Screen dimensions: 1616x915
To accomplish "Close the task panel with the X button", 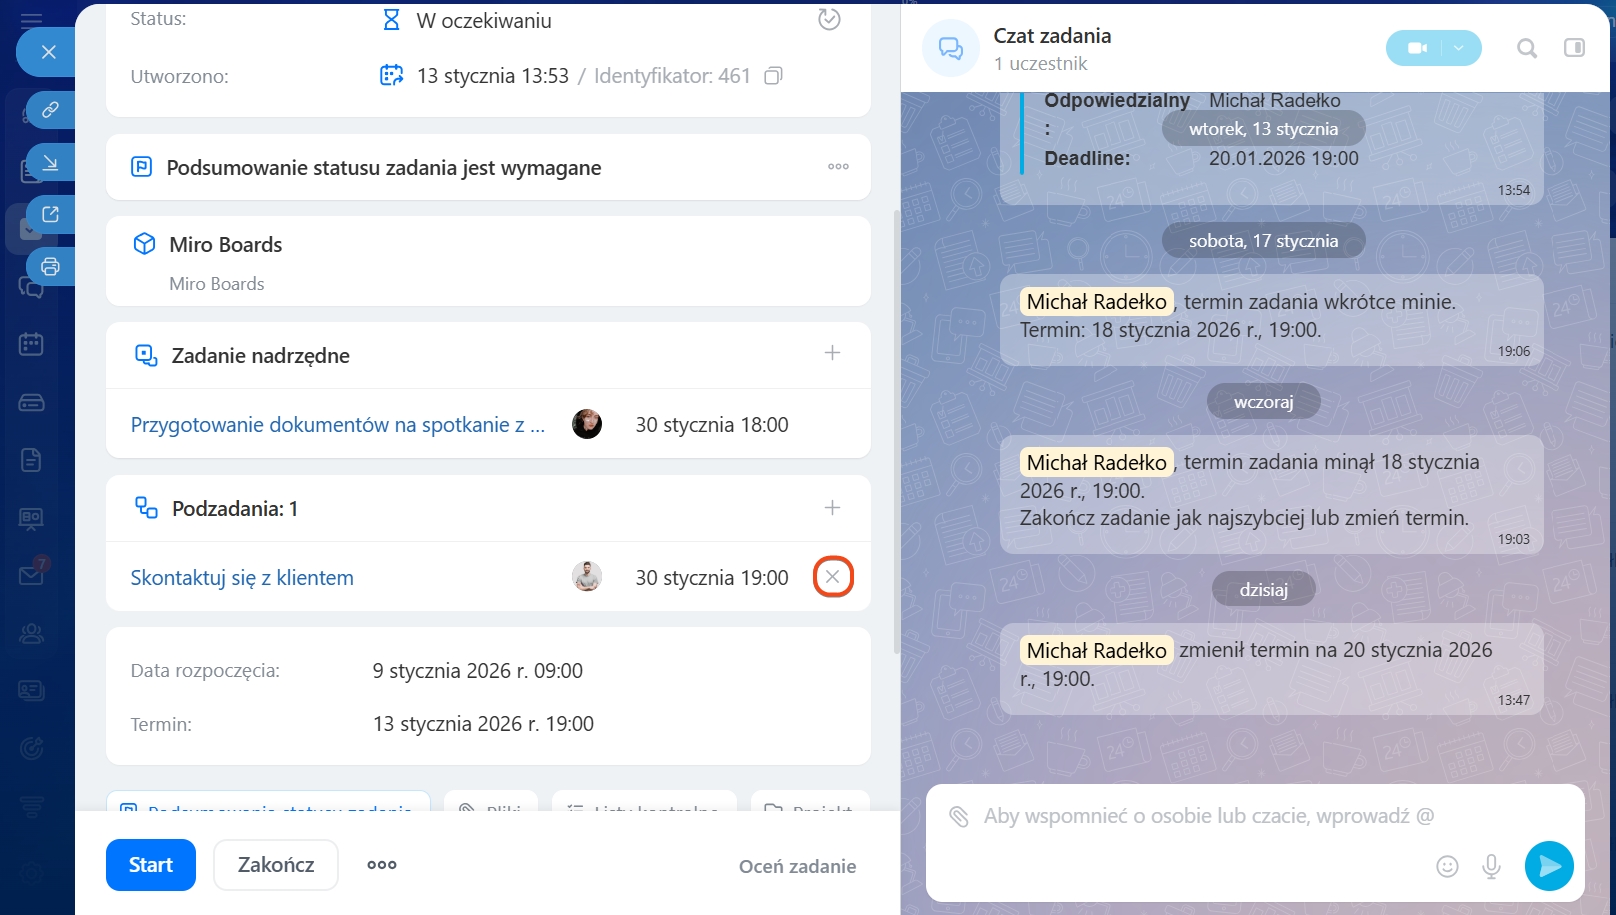I will 48,52.
